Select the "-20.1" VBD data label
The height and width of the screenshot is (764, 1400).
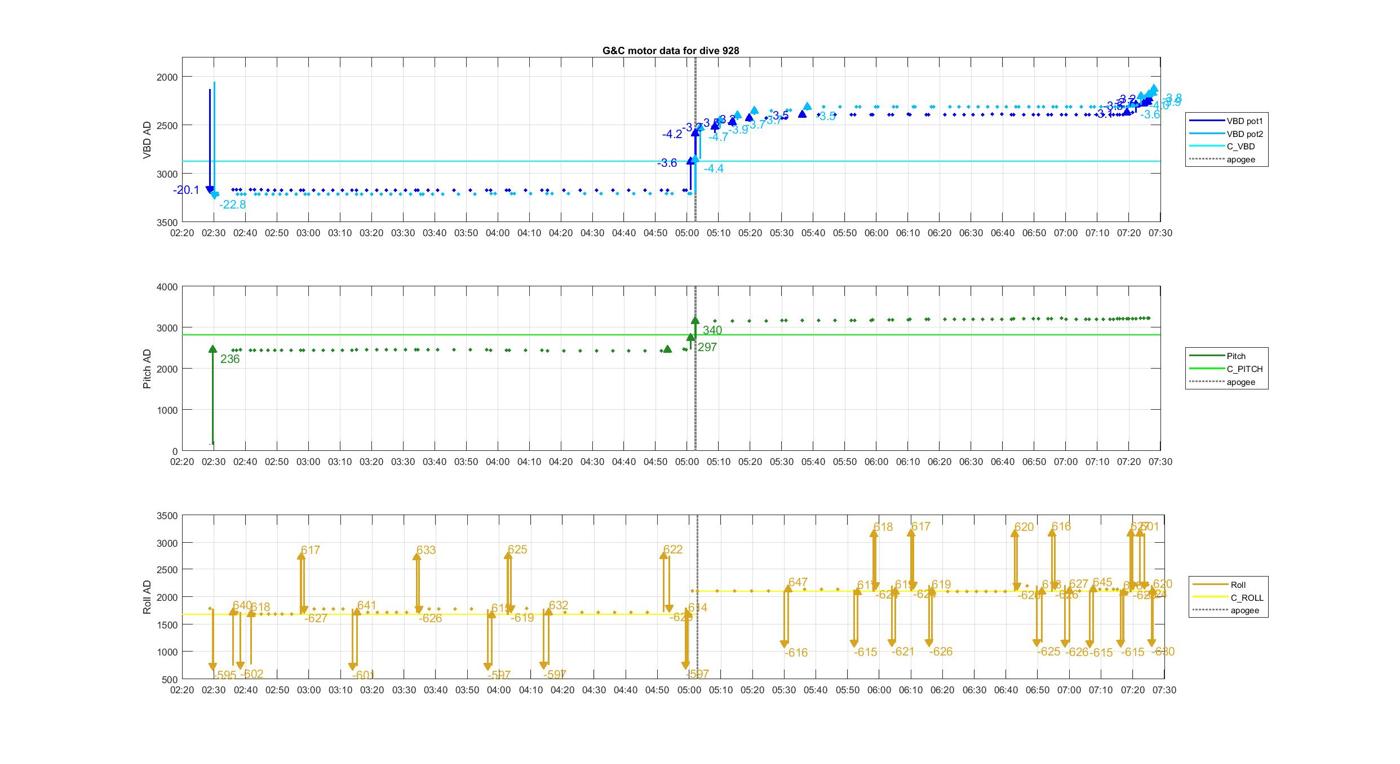[x=186, y=190]
